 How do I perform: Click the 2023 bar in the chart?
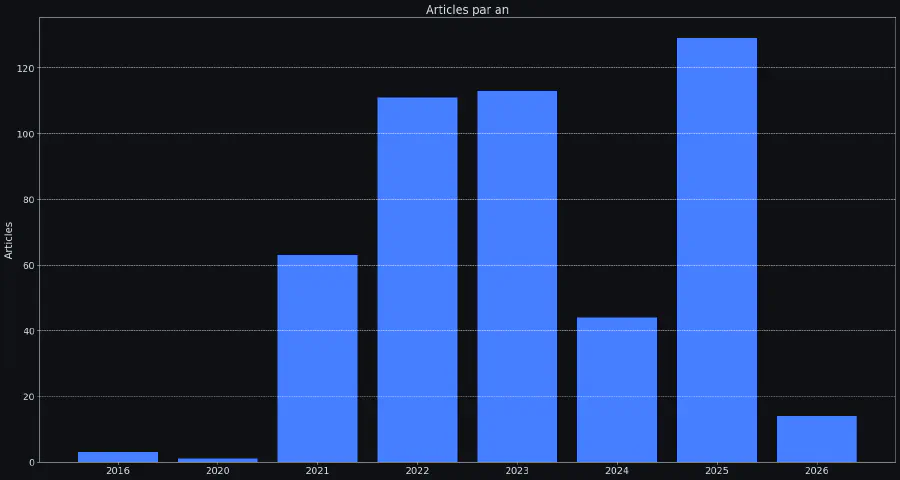[517, 276]
